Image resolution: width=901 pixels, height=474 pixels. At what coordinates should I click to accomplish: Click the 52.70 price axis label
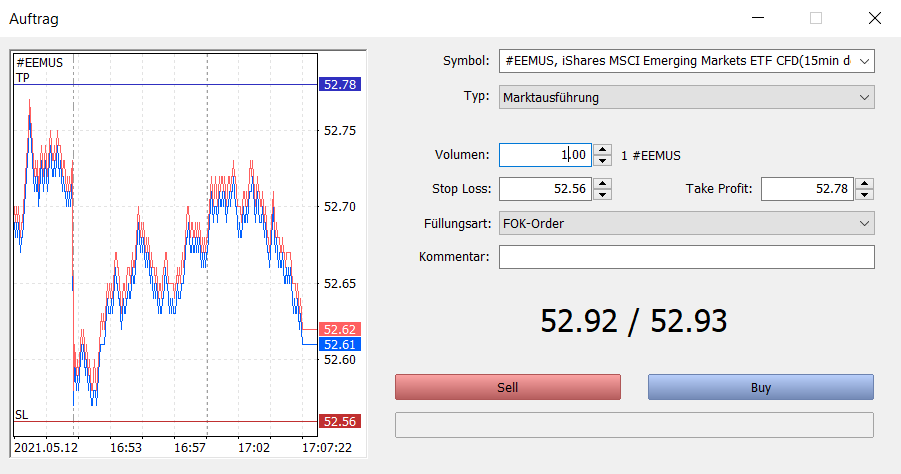(340, 207)
